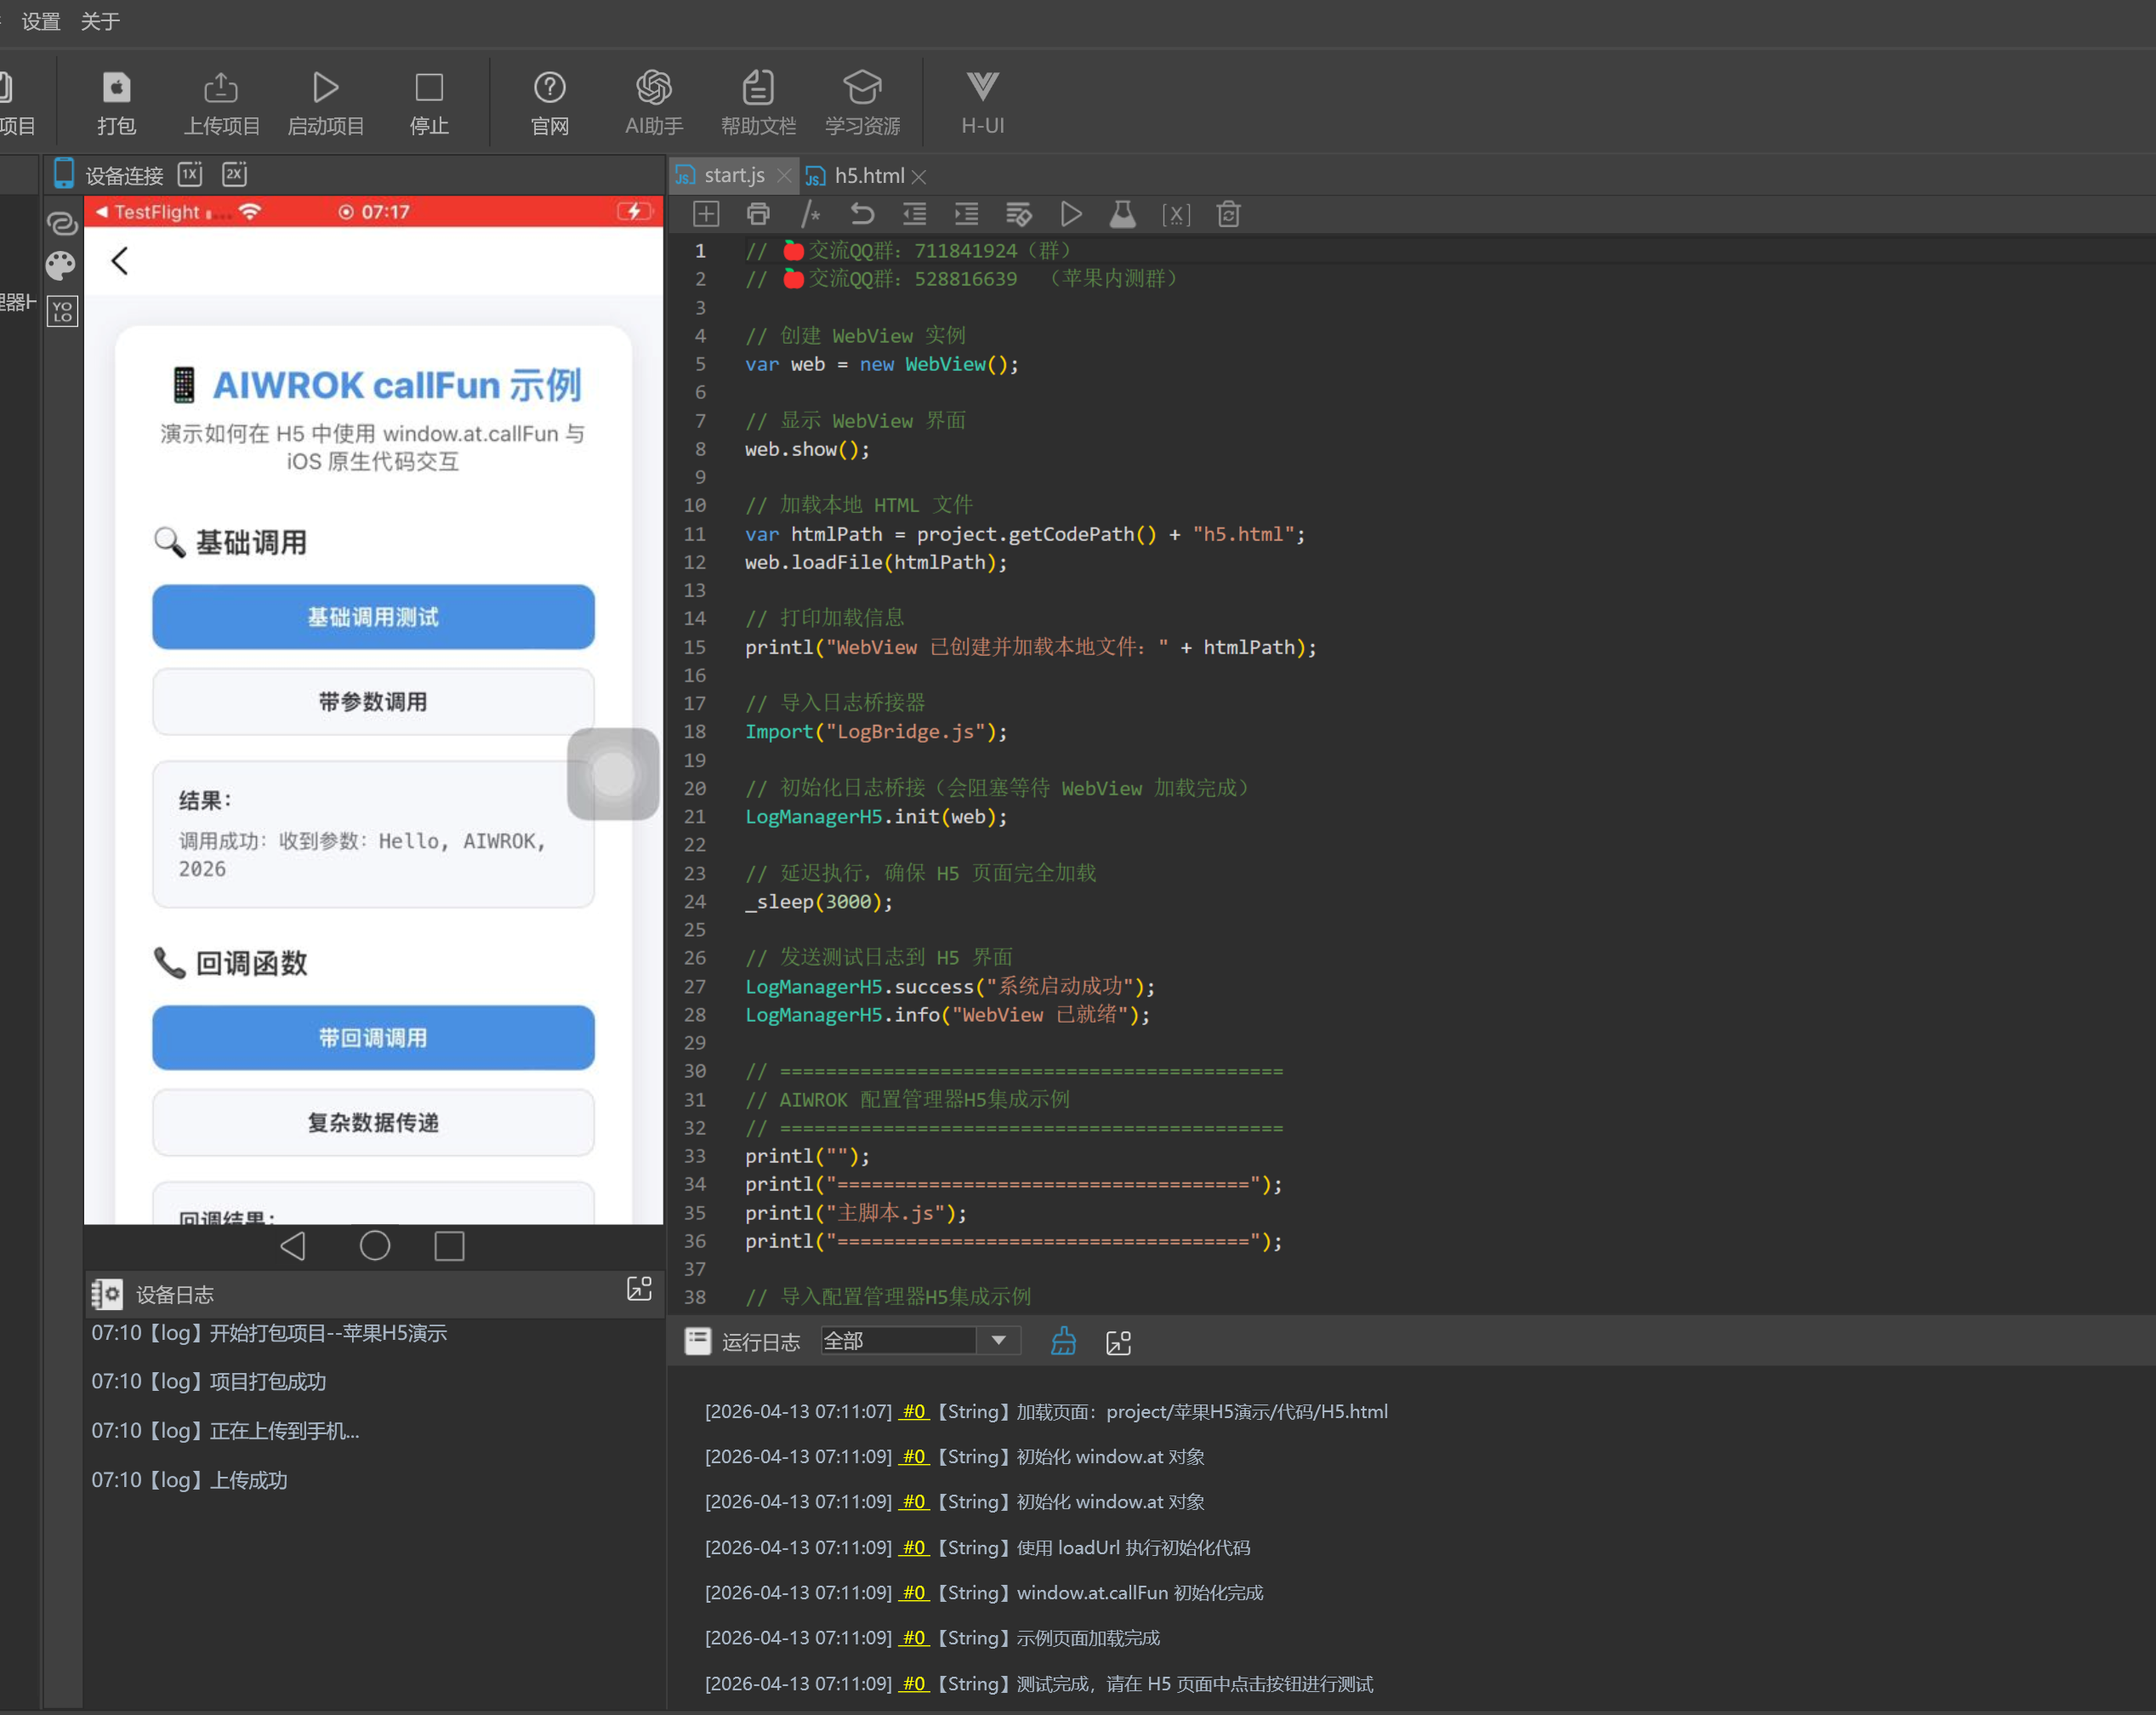Open the AI助手 assistant
This screenshot has width=2156, height=1715.
pos(653,102)
